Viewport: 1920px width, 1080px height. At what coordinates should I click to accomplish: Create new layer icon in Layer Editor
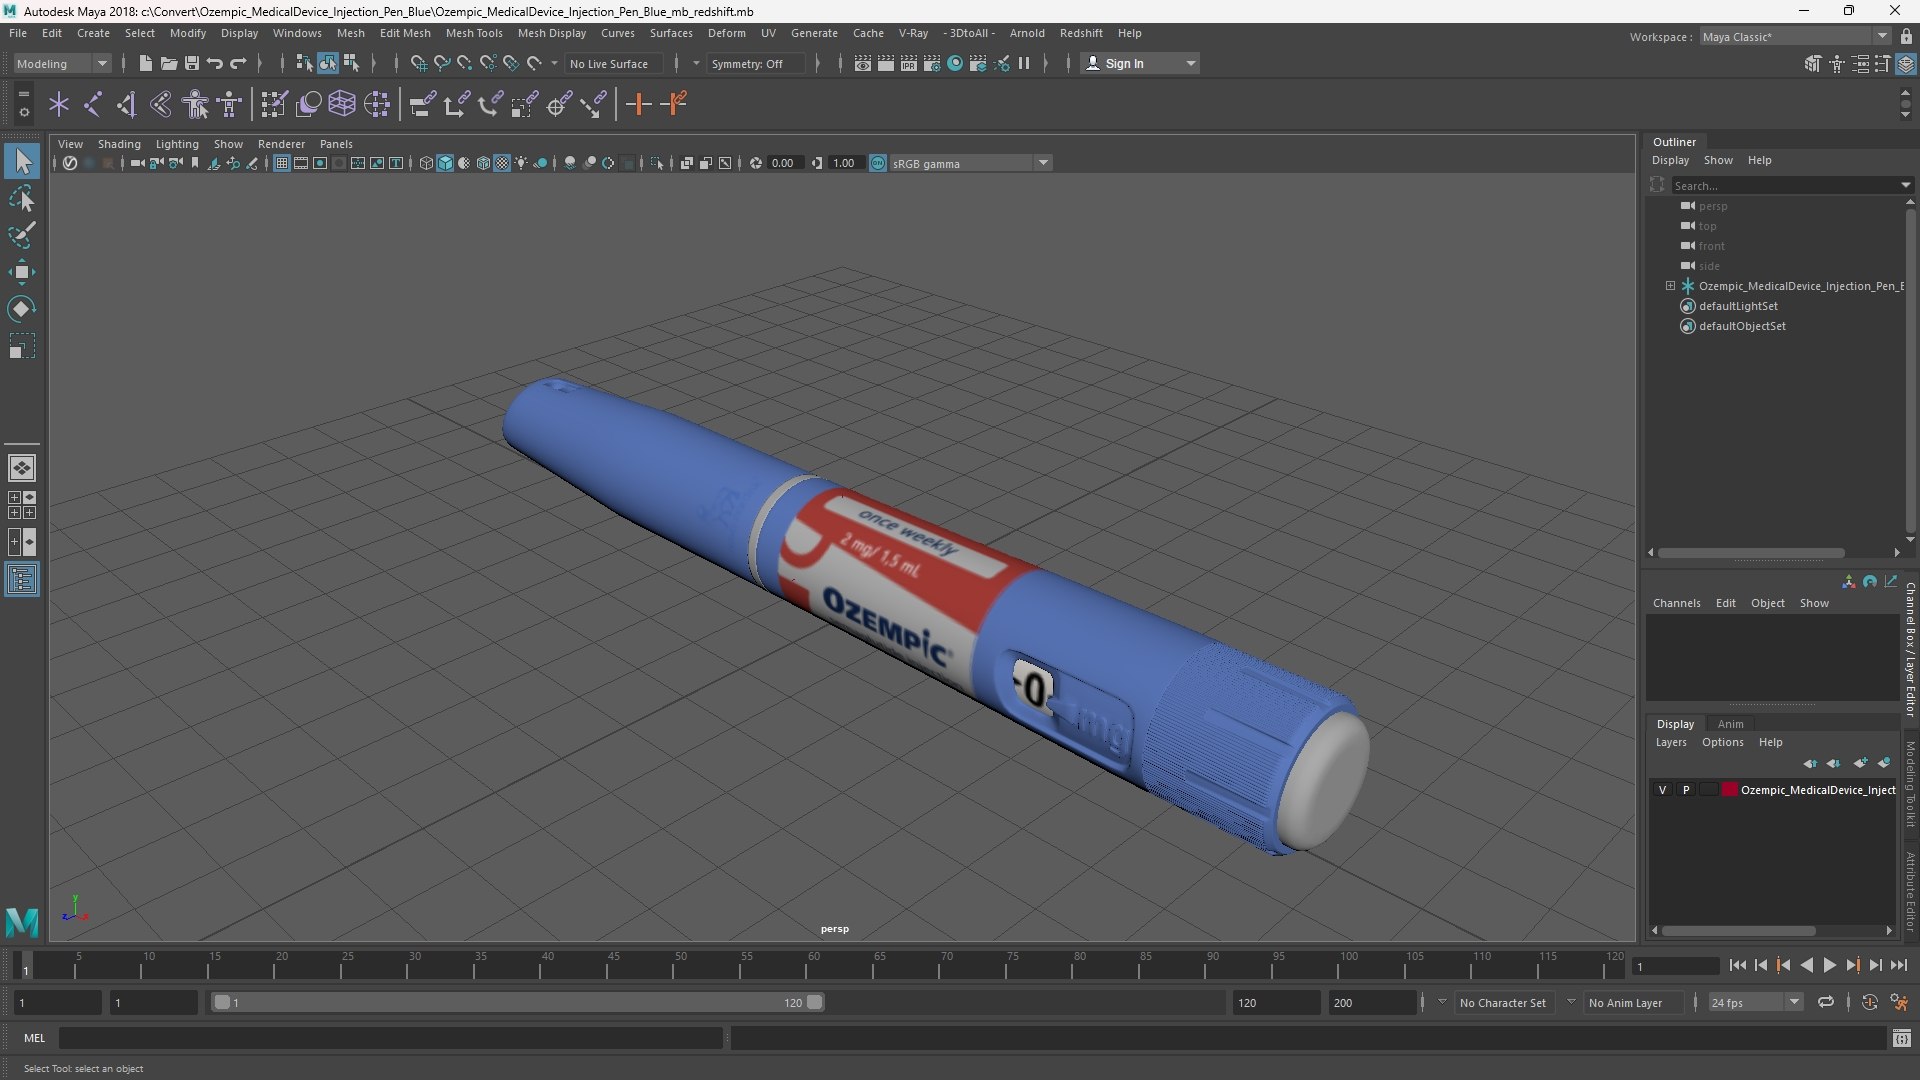tap(1860, 763)
